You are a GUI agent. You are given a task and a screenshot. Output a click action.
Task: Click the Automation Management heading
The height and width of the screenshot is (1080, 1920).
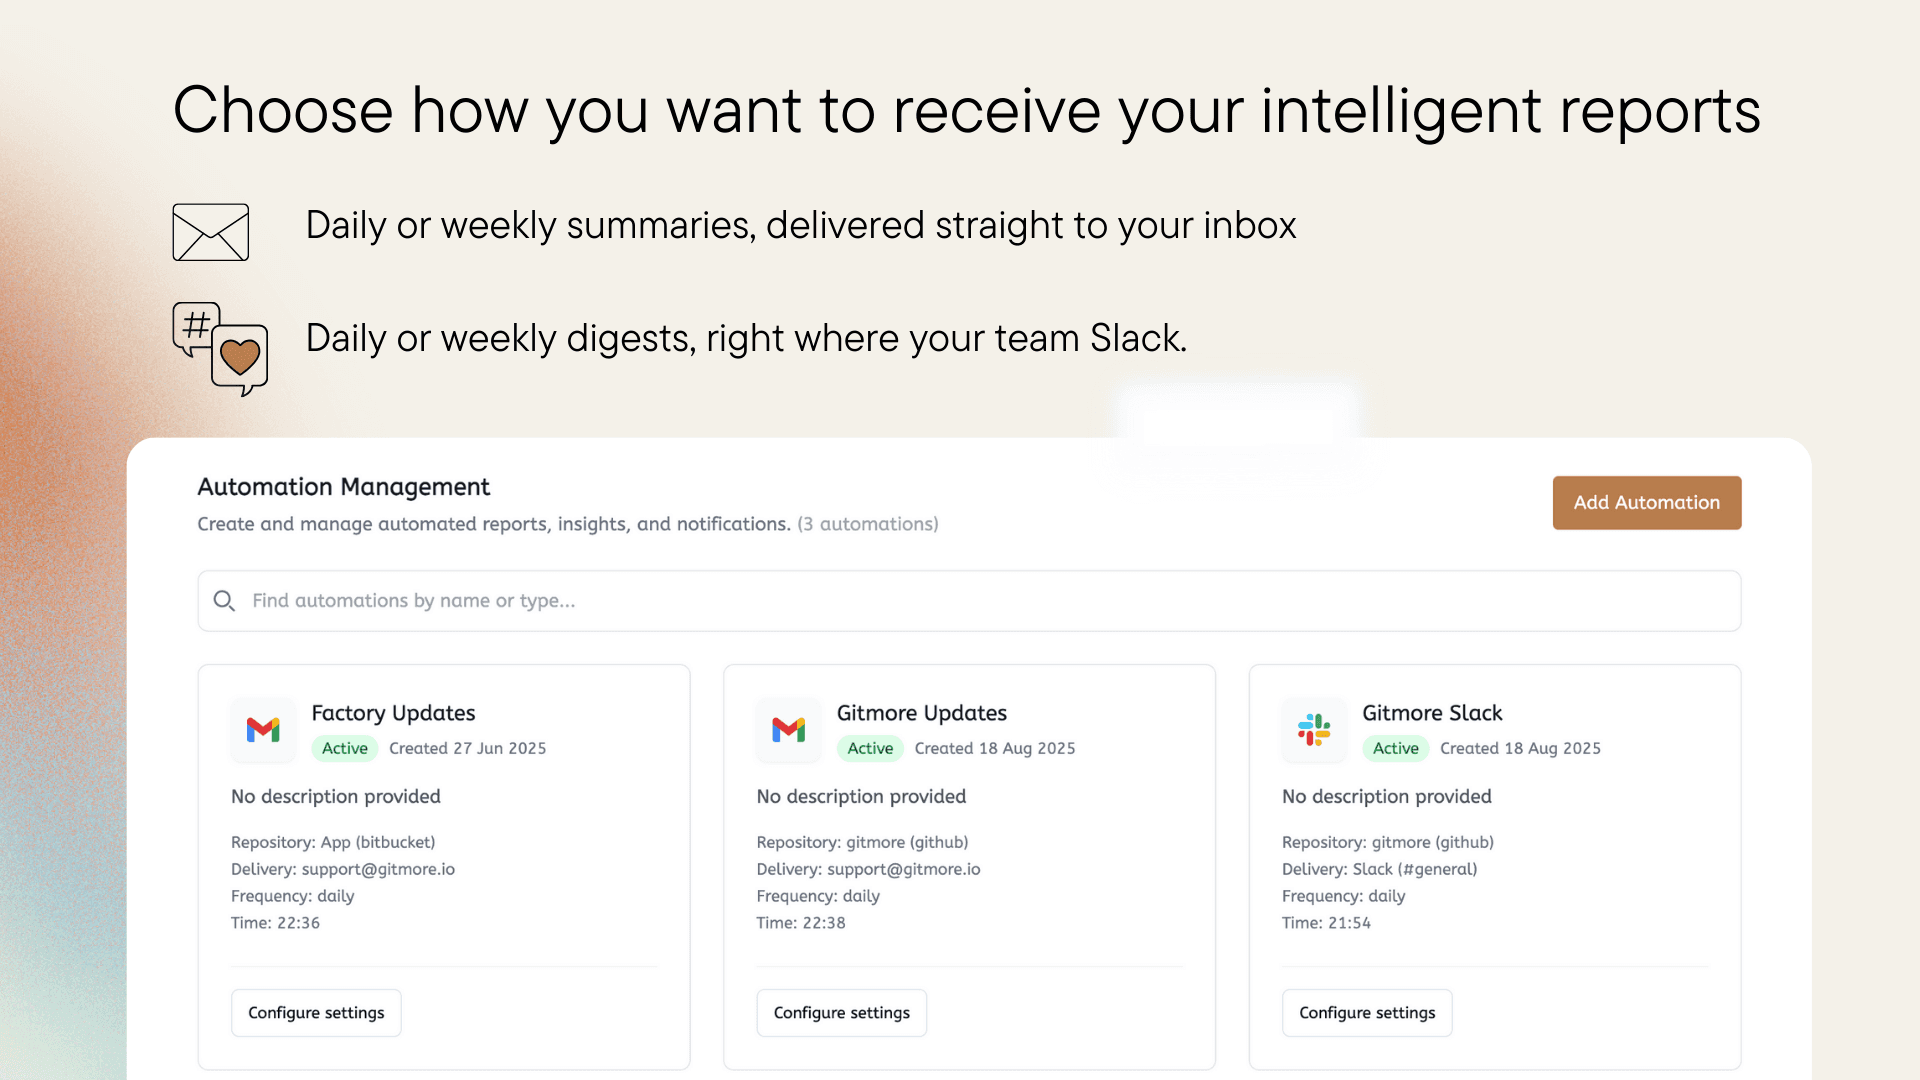(343, 487)
